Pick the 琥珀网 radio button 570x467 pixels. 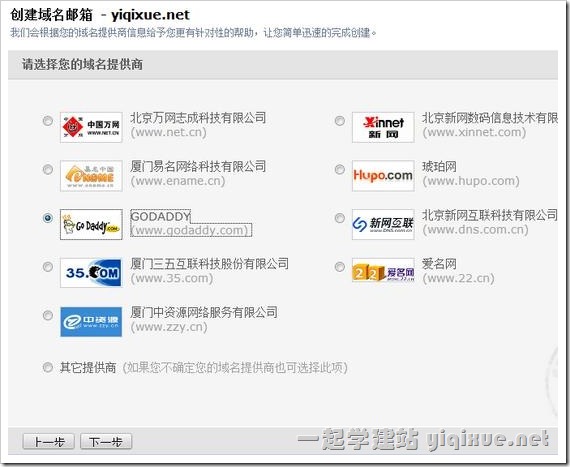click(x=340, y=169)
